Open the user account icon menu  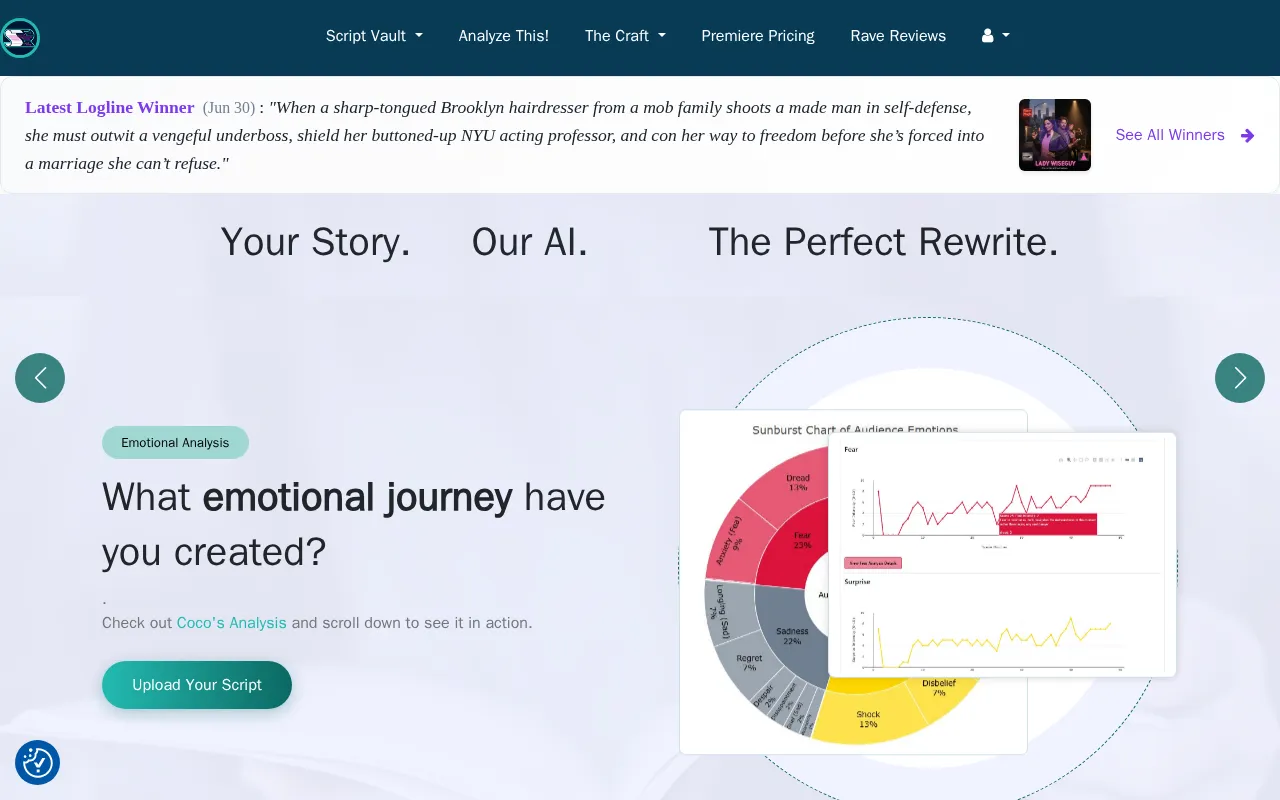pos(995,36)
